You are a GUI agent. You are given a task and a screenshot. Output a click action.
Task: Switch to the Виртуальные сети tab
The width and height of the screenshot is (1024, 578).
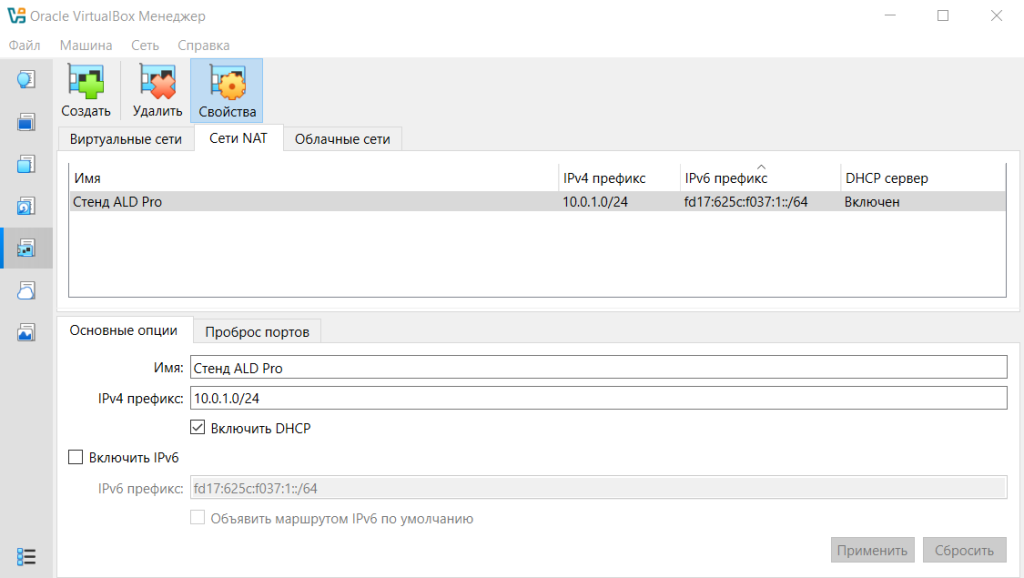126,139
